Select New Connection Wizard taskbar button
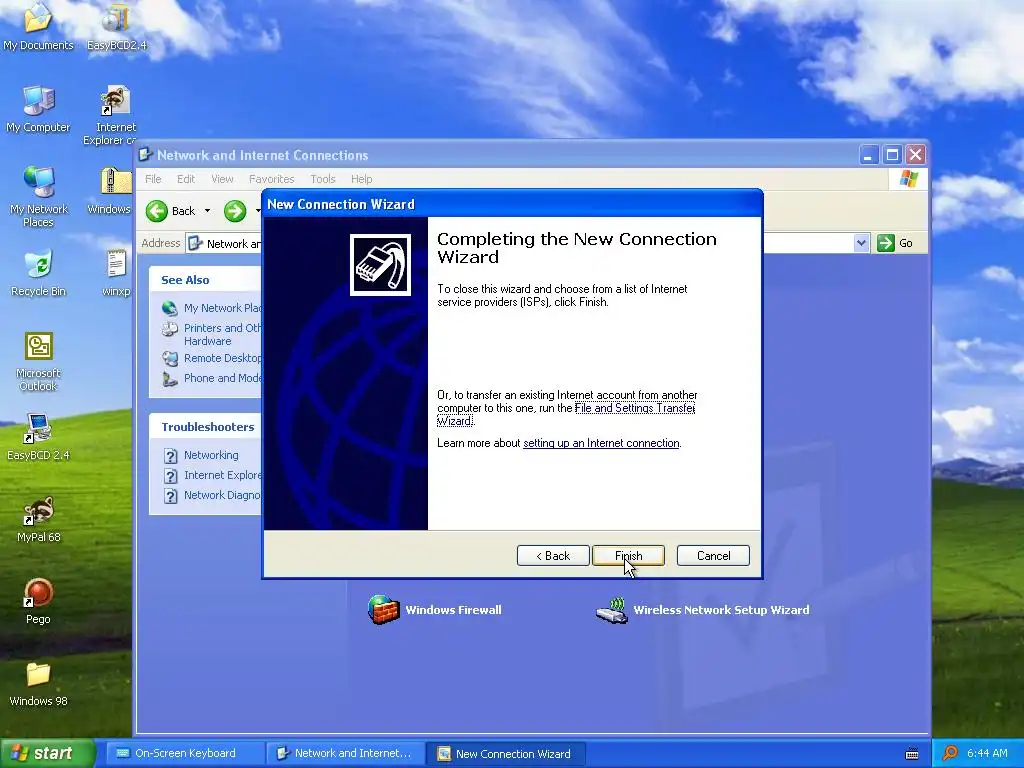The image size is (1024, 768). click(x=505, y=753)
